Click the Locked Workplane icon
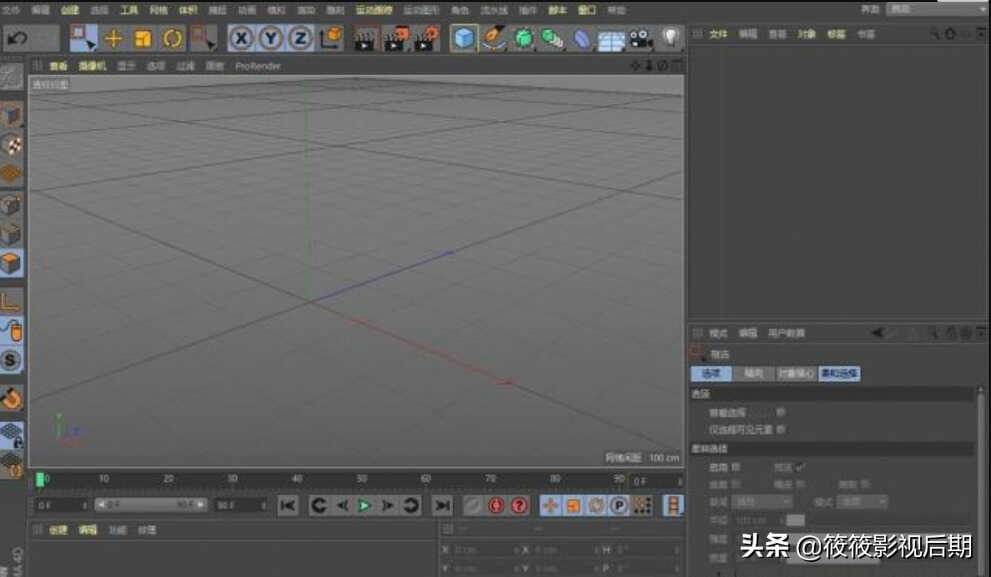Image resolution: width=991 pixels, height=577 pixels. [x=11, y=435]
